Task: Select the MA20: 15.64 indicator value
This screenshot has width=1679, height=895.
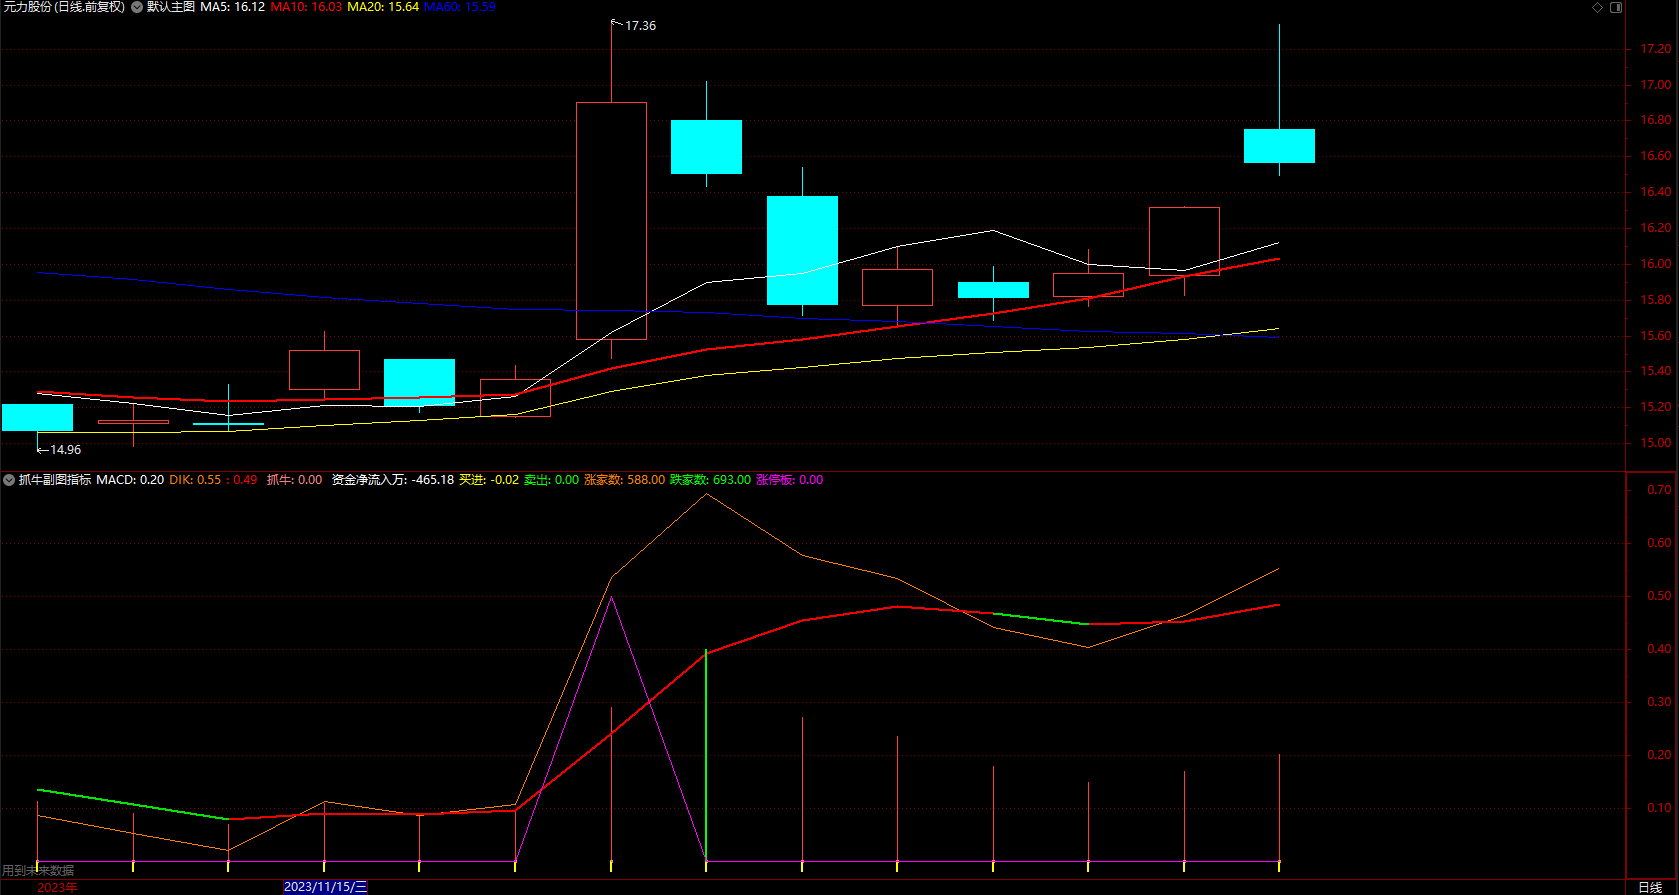Action: click(x=383, y=7)
